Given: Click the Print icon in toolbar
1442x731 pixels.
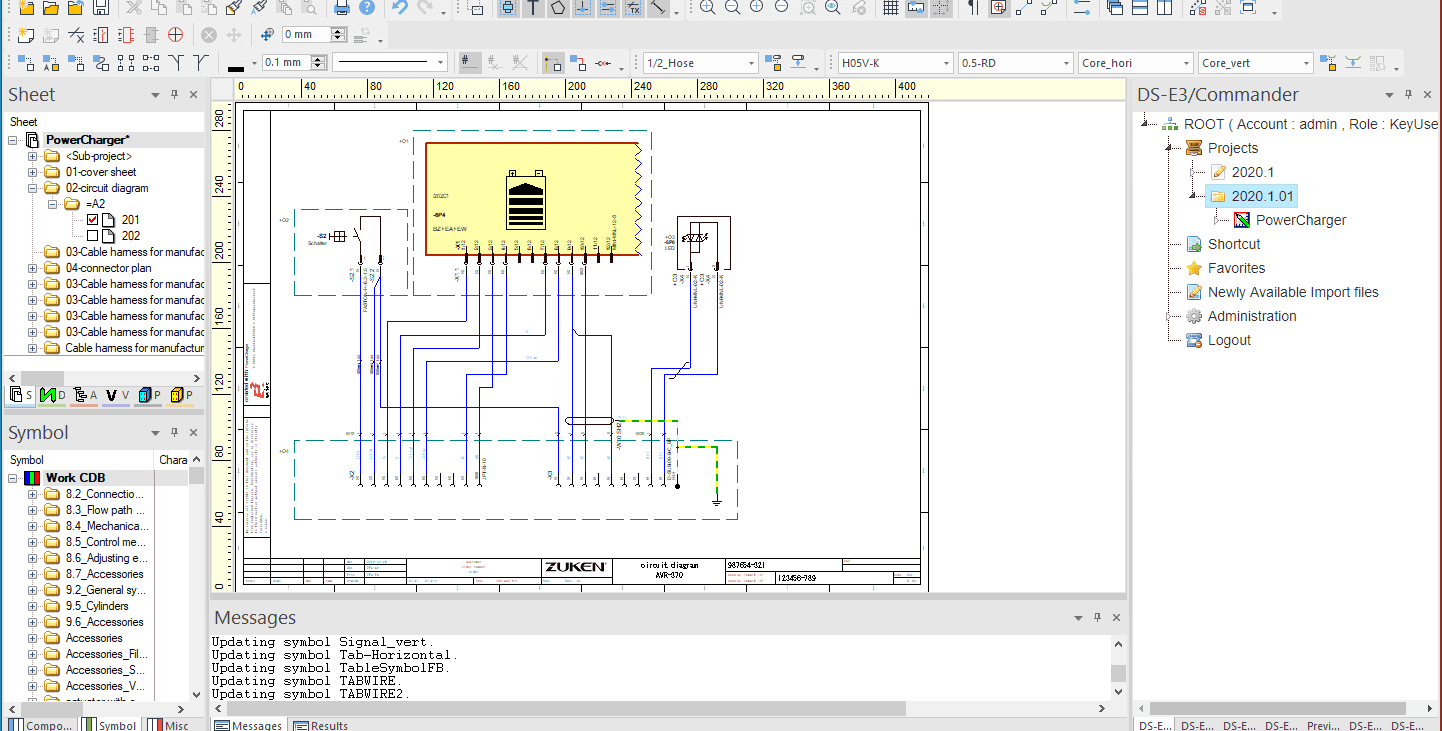Looking at the screenshot, I should tap(342, 8).
